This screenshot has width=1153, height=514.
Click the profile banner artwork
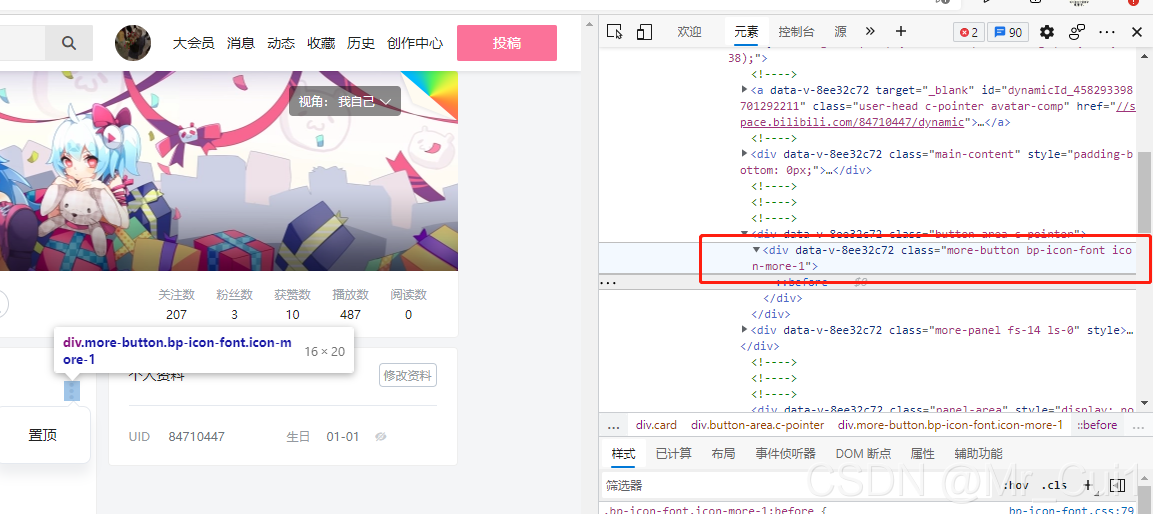tap(229, 171)
